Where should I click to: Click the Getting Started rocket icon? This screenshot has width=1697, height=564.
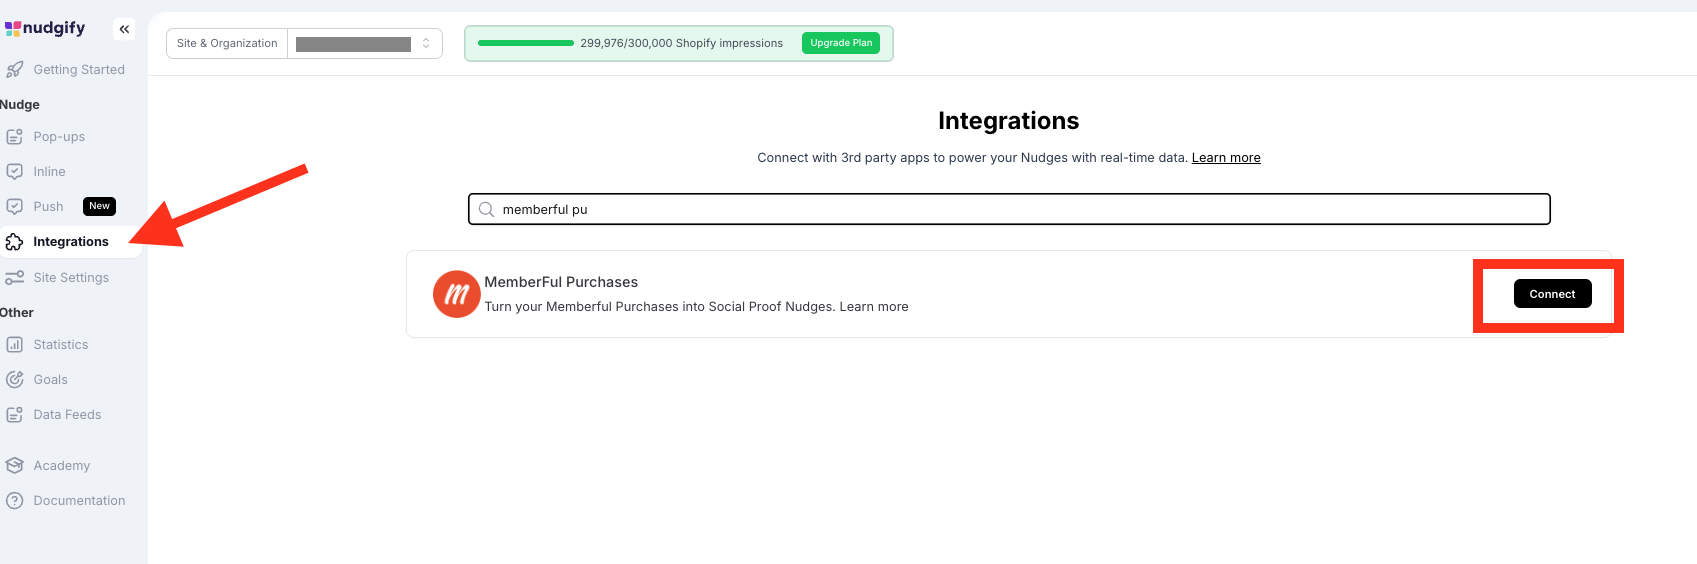pyautogui.click(x=15, y=70)
